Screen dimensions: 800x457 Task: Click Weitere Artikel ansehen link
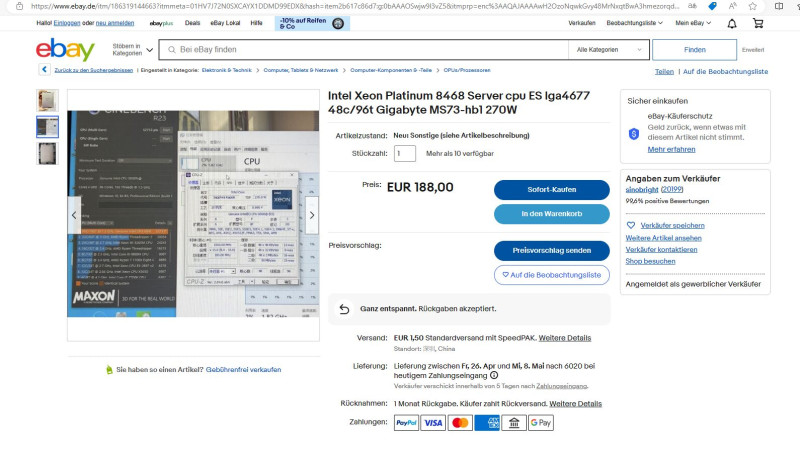pyautogui.click(x=663, y=238)
